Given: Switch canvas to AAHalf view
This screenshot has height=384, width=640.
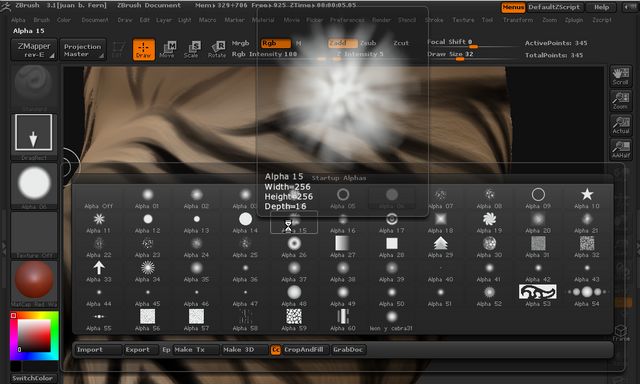Looking at the screenshot, I should (x=620, y=149).
